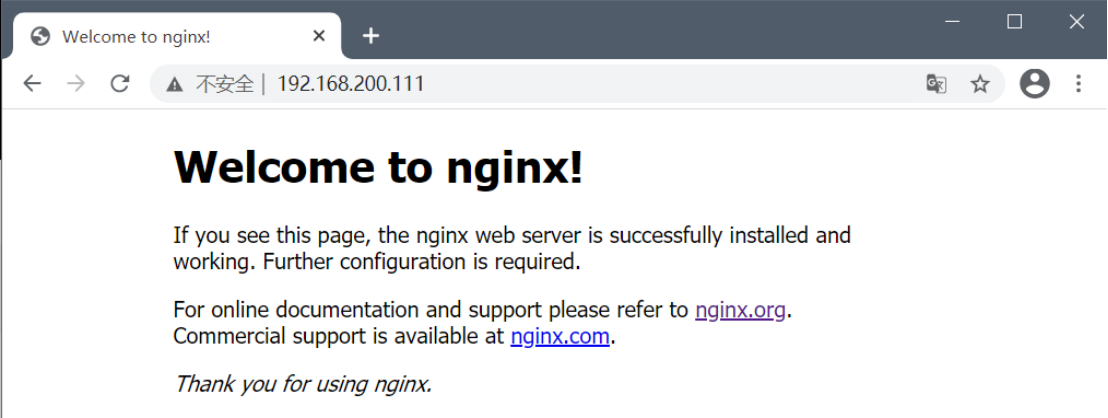Click the address bar showing 192.168.200.111
This screenshot has width=1108, height=418.
click(x=577, y=85)
